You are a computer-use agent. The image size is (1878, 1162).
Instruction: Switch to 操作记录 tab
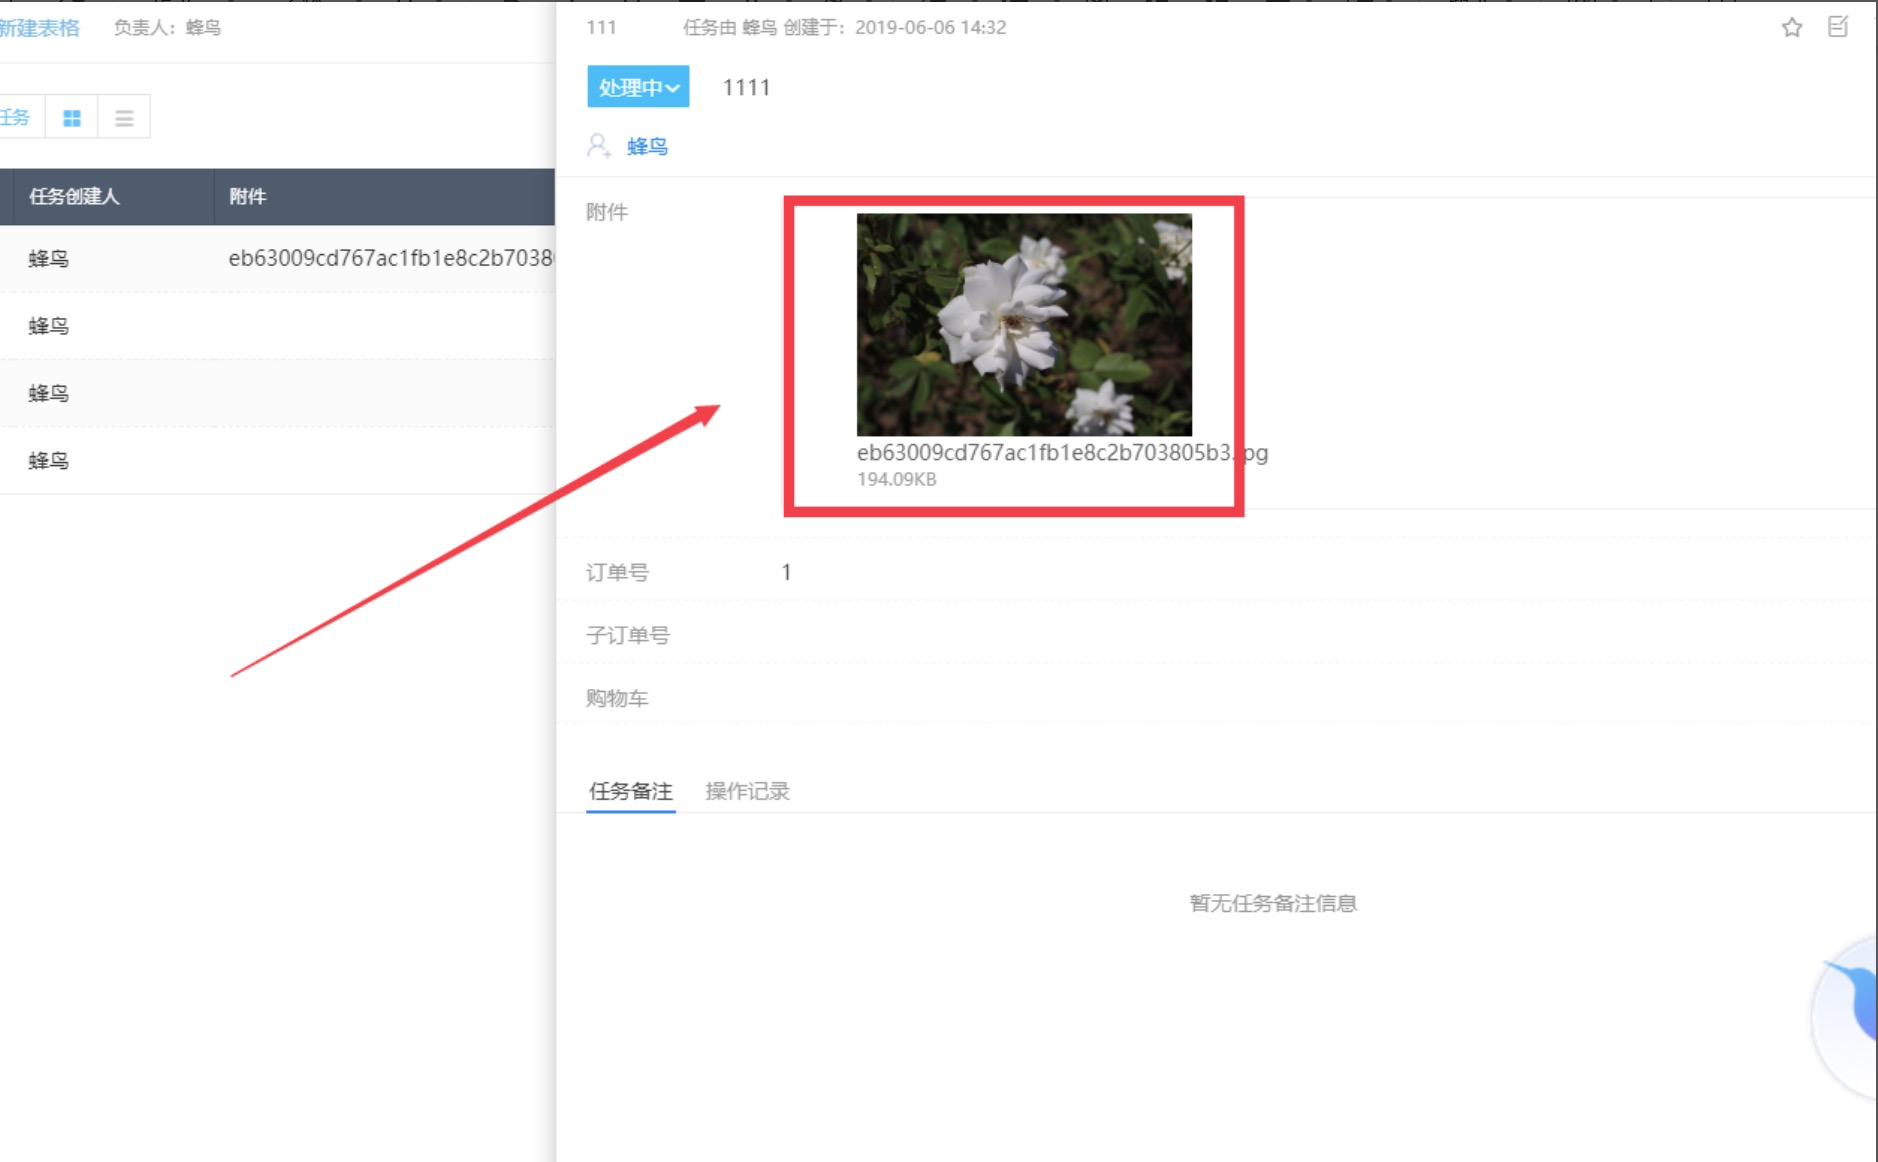click(747, 791)
